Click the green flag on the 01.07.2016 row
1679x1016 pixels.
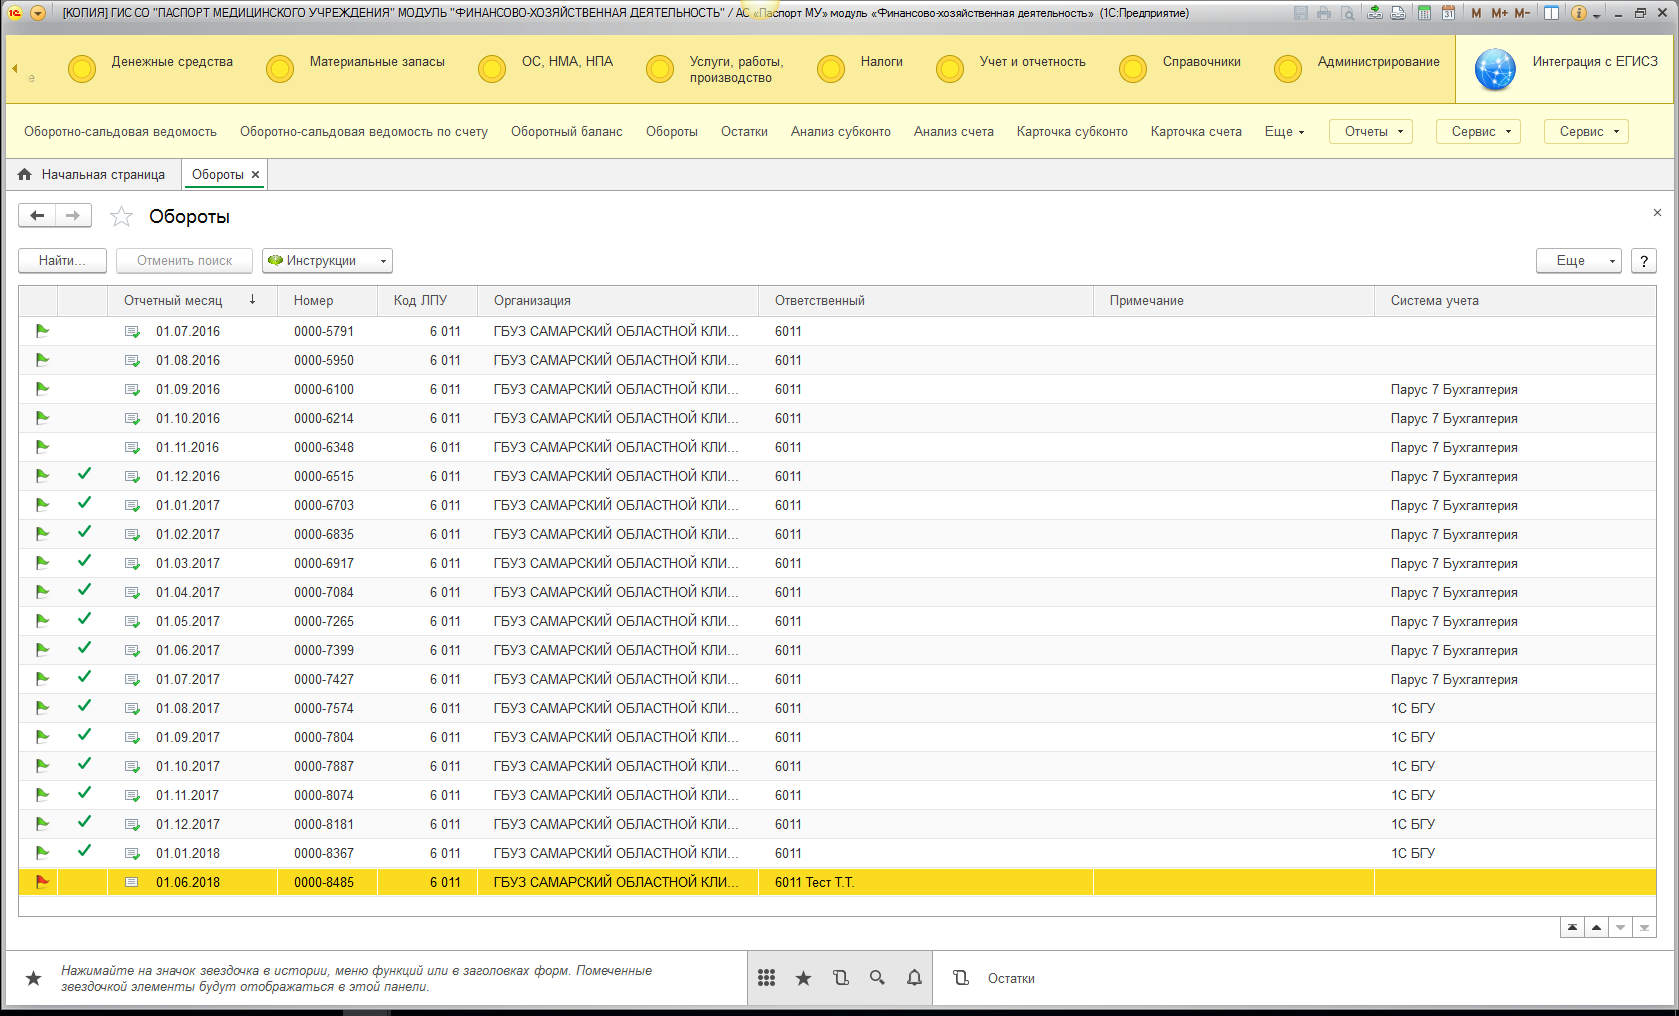point(42,331)
